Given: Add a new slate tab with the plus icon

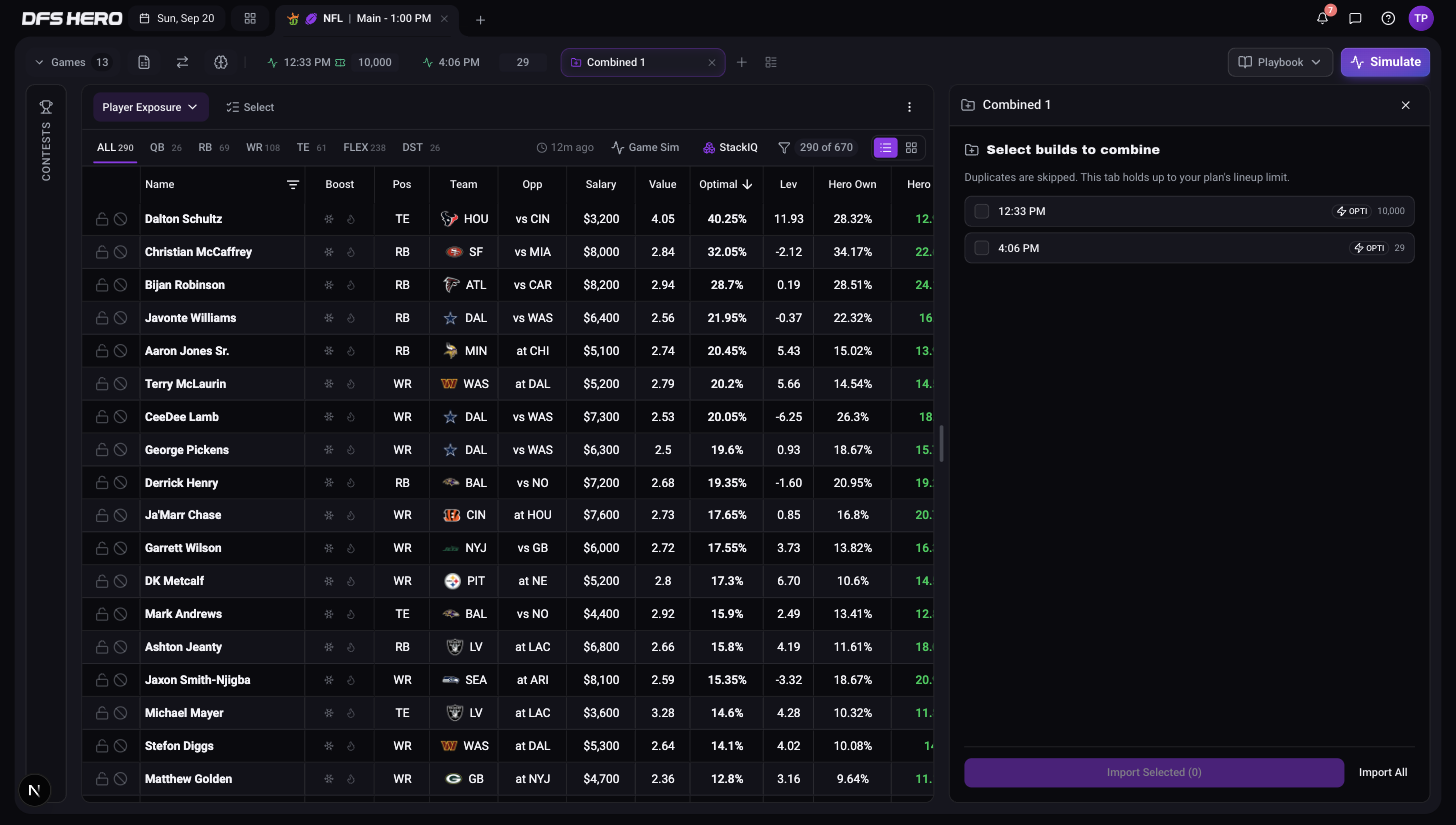Looking at the screenshot, I should pos(480,19).
